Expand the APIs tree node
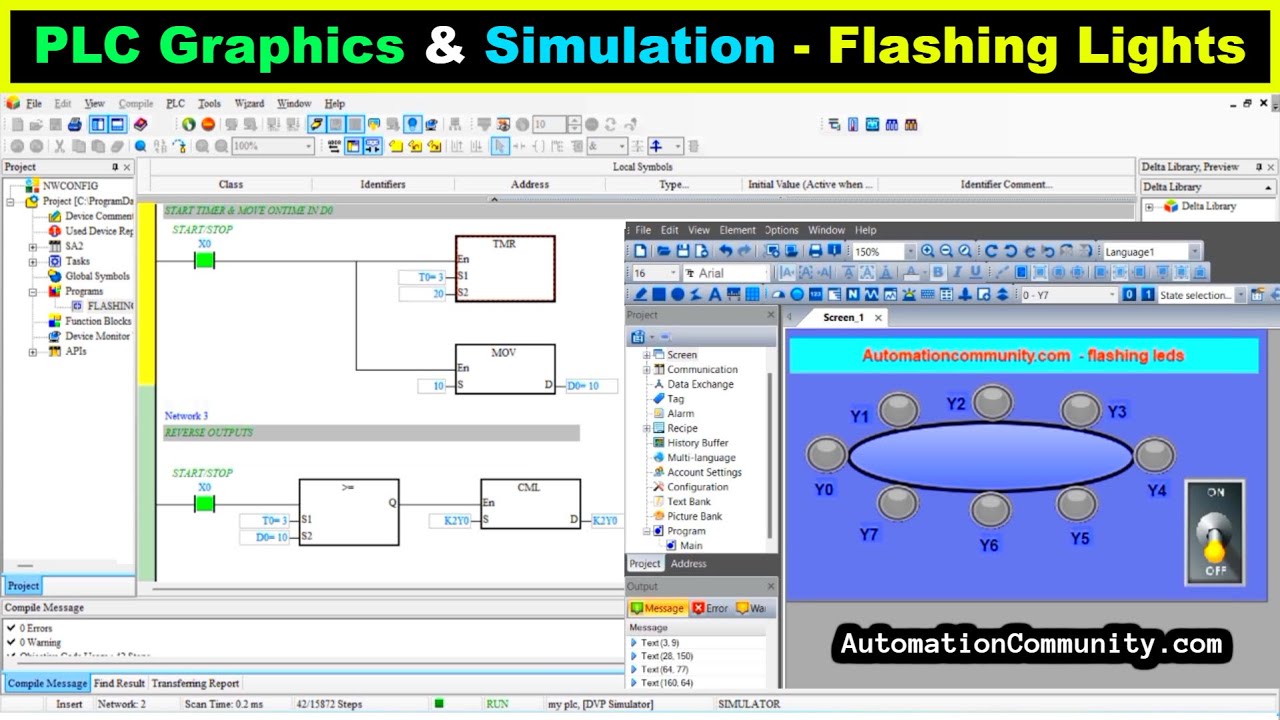Image resolution: width=1280 pixels, height=720 pixels. point(33,351)
